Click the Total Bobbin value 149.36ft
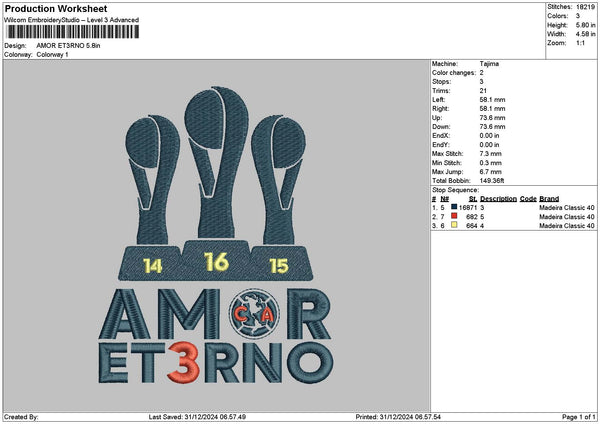600x424 pixels. [x=492, y=181]
